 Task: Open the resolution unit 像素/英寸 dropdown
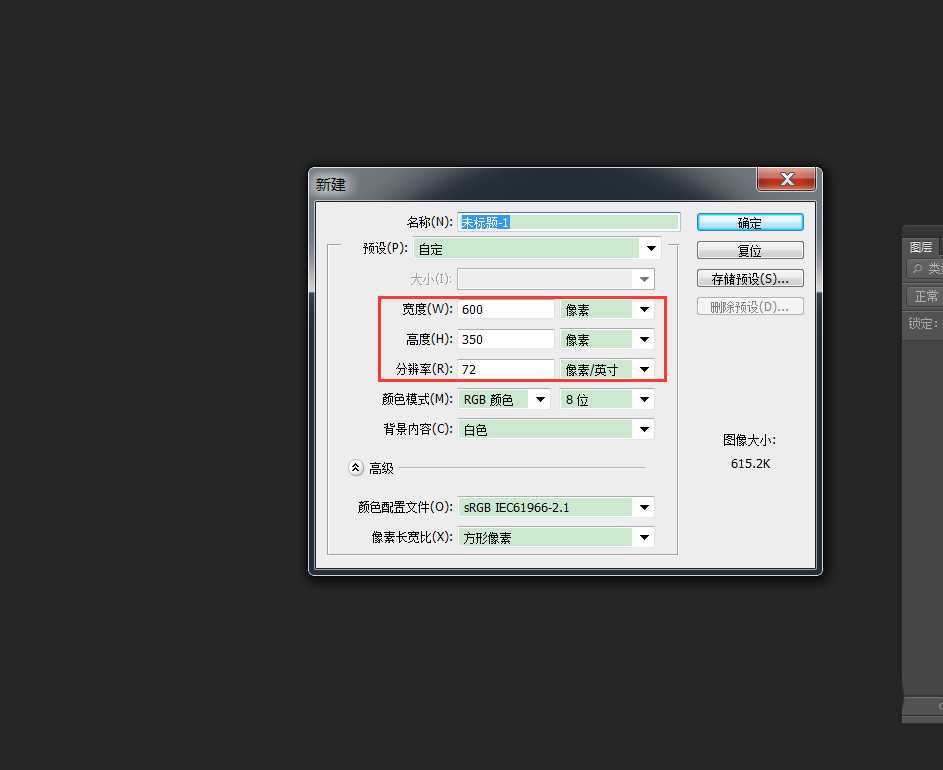(645, 369)
